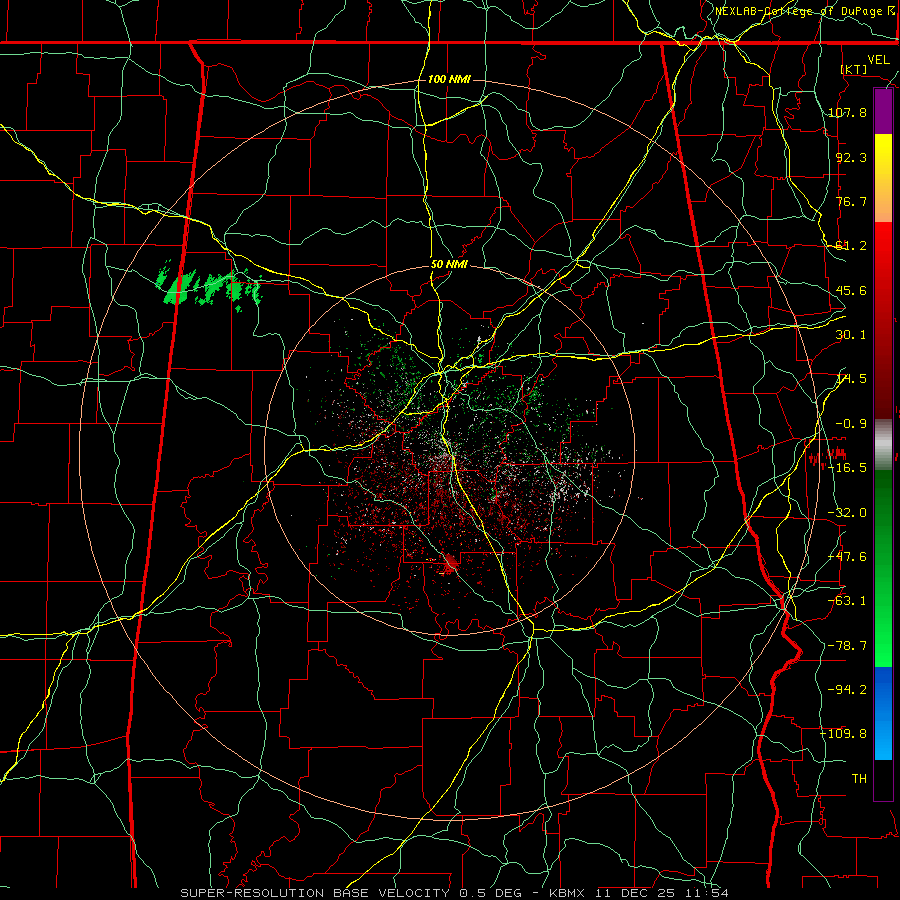Click the -32.0 legend value

(847, 513)
